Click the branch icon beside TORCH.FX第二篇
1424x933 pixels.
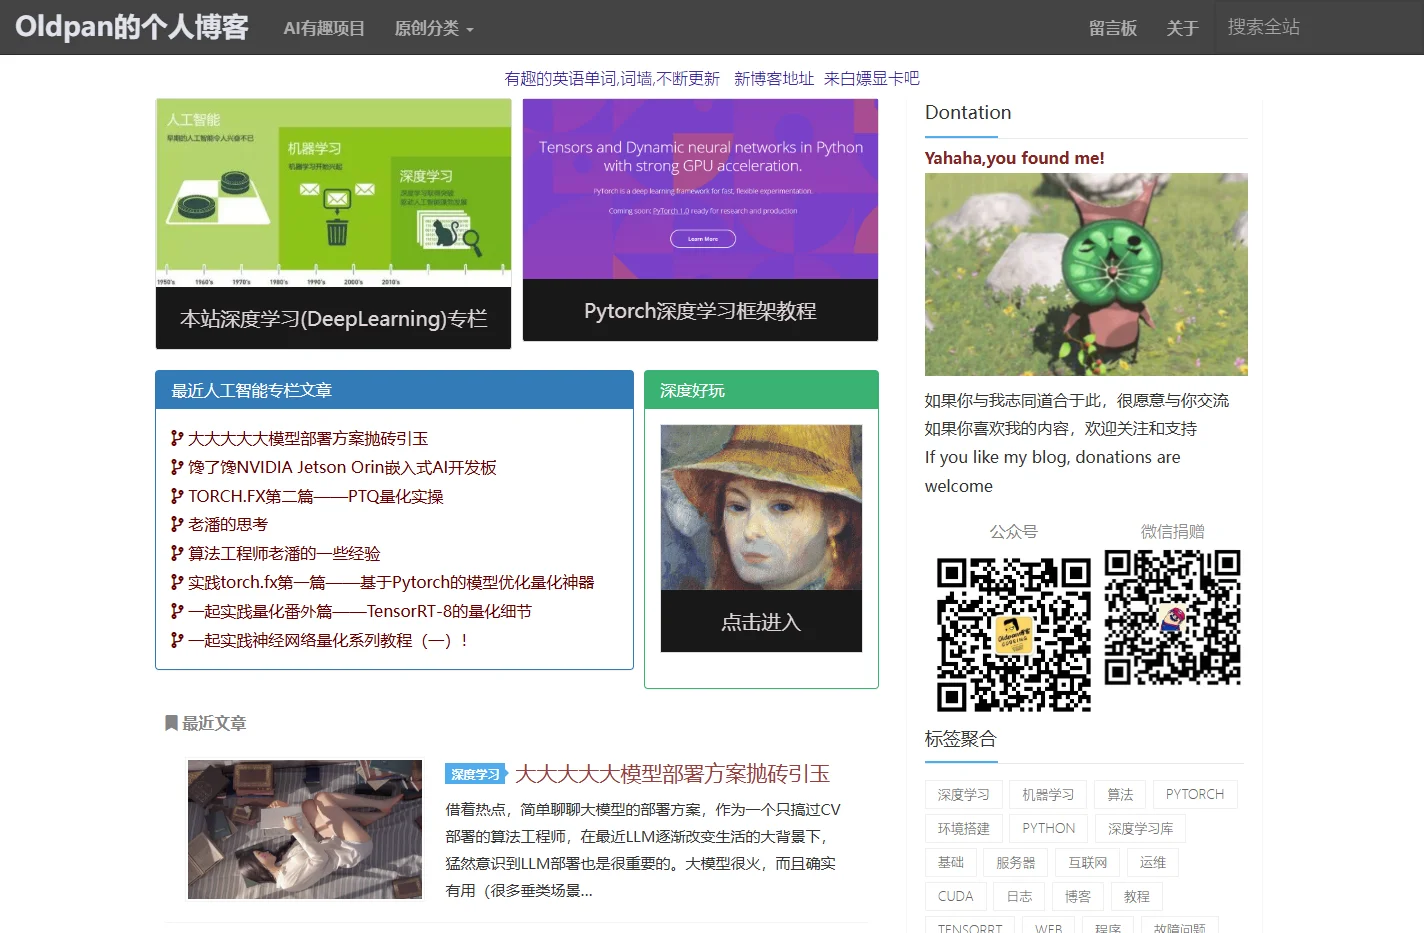[x=177, y=496]
